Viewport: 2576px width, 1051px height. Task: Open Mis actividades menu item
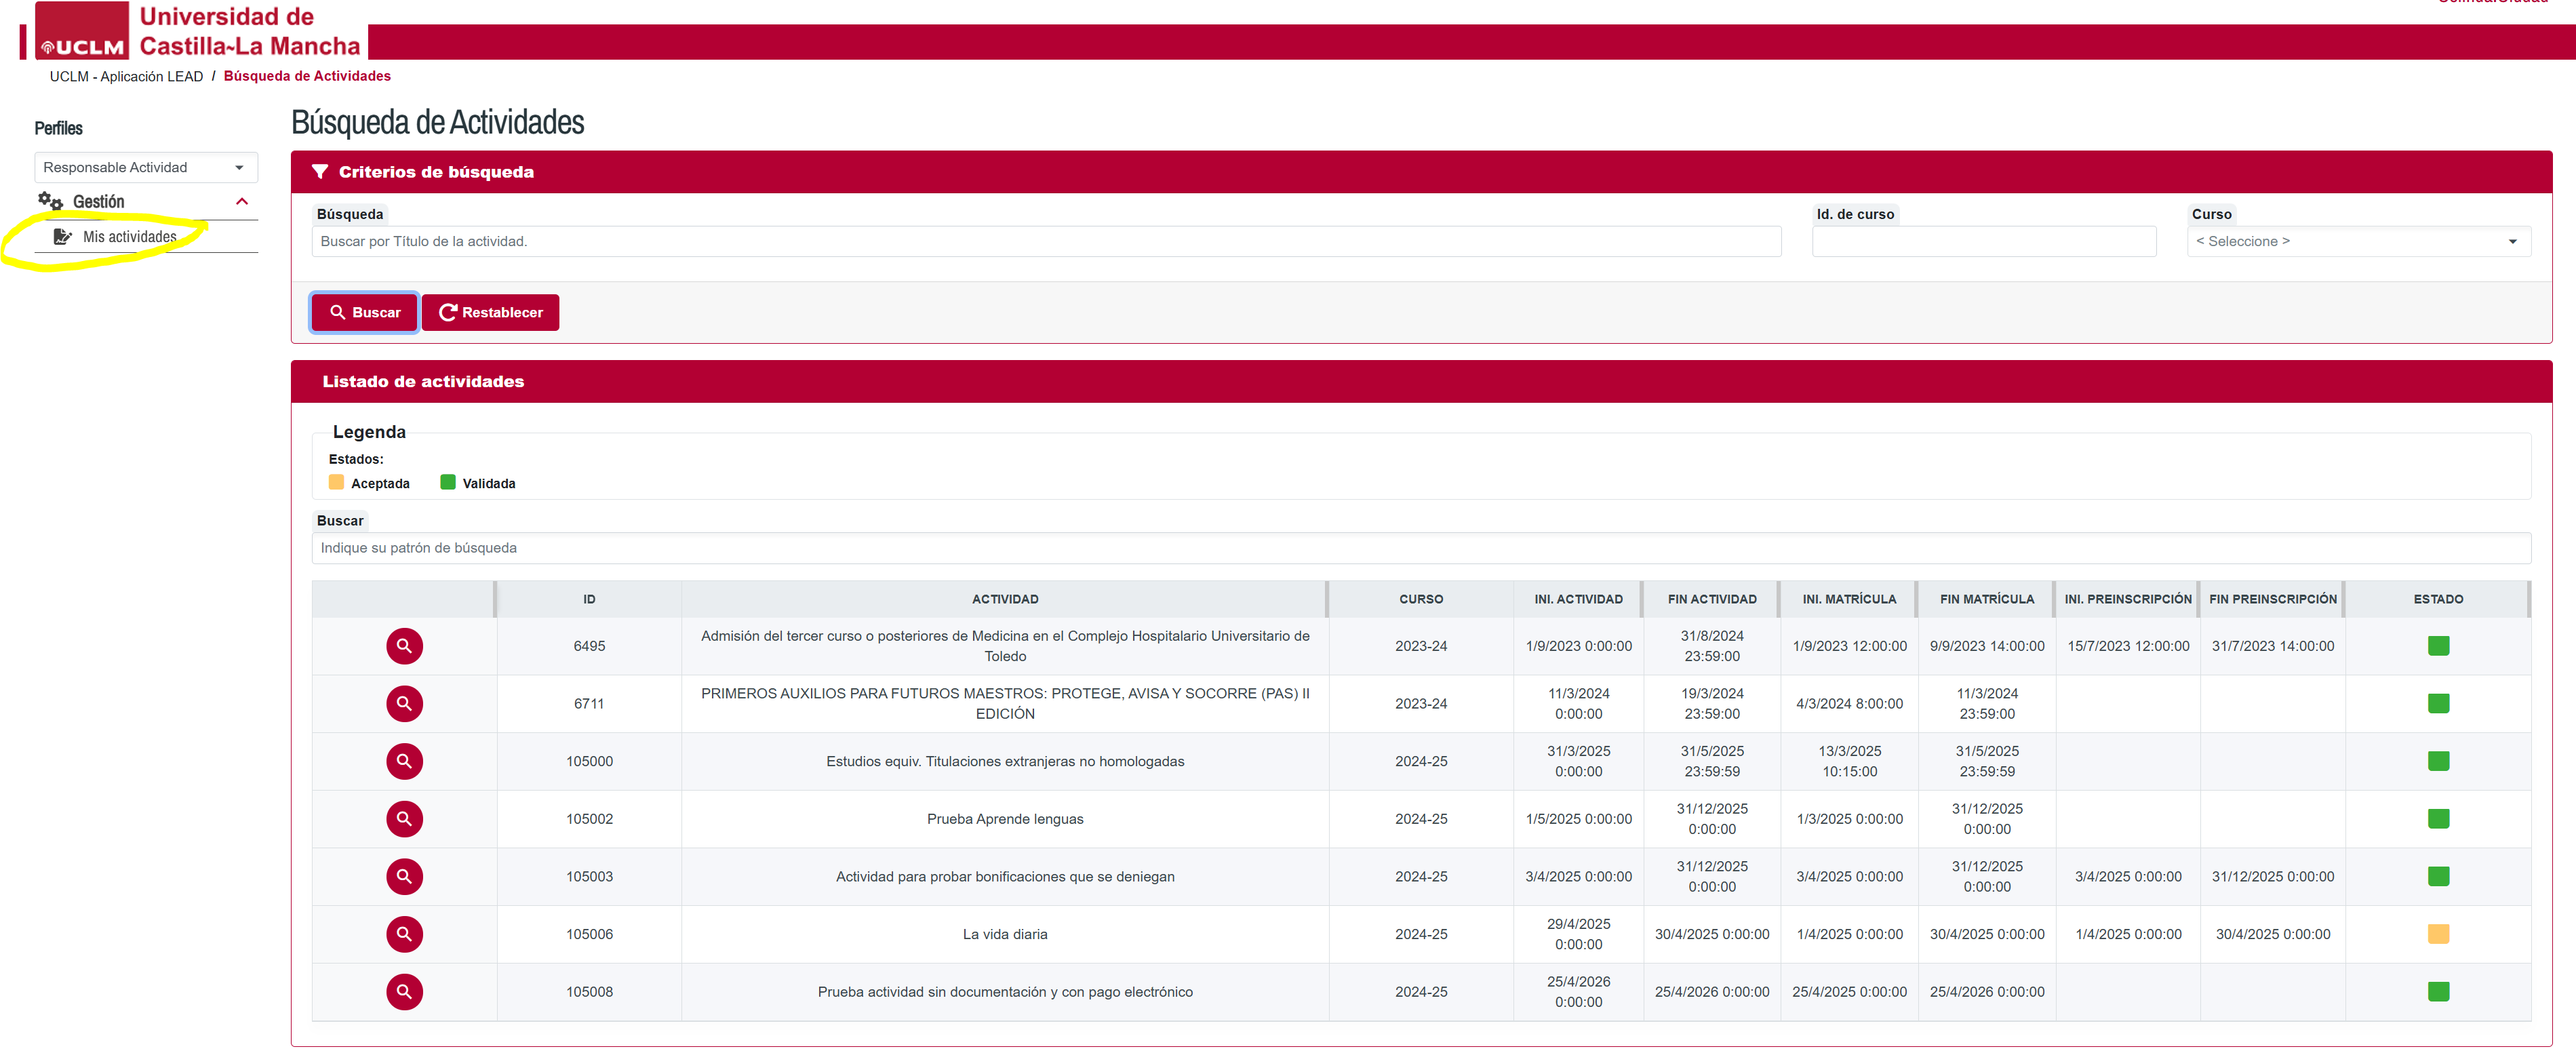coord(129,237)
